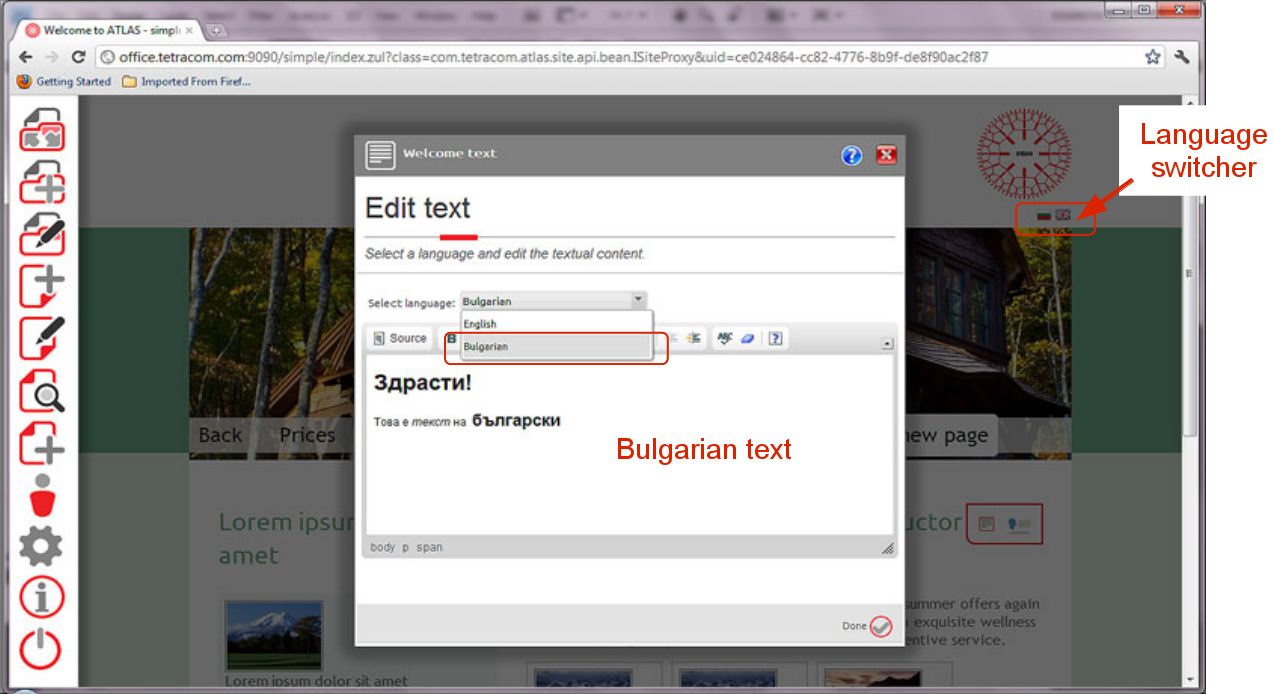Click the eraser remove format icon
This screenshot has height=694, width=1273.
(x=747, y=339)
